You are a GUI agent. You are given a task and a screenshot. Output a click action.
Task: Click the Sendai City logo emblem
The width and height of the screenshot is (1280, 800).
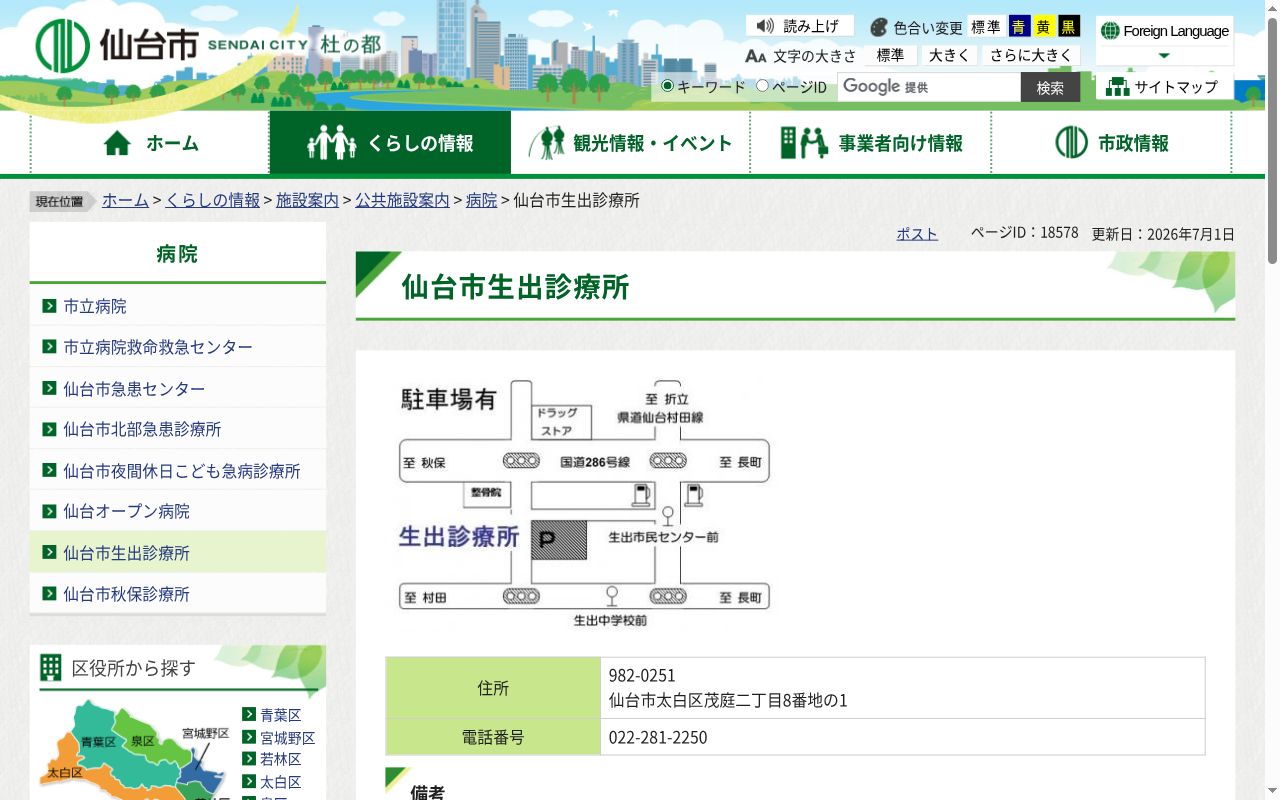pos(62,46)
